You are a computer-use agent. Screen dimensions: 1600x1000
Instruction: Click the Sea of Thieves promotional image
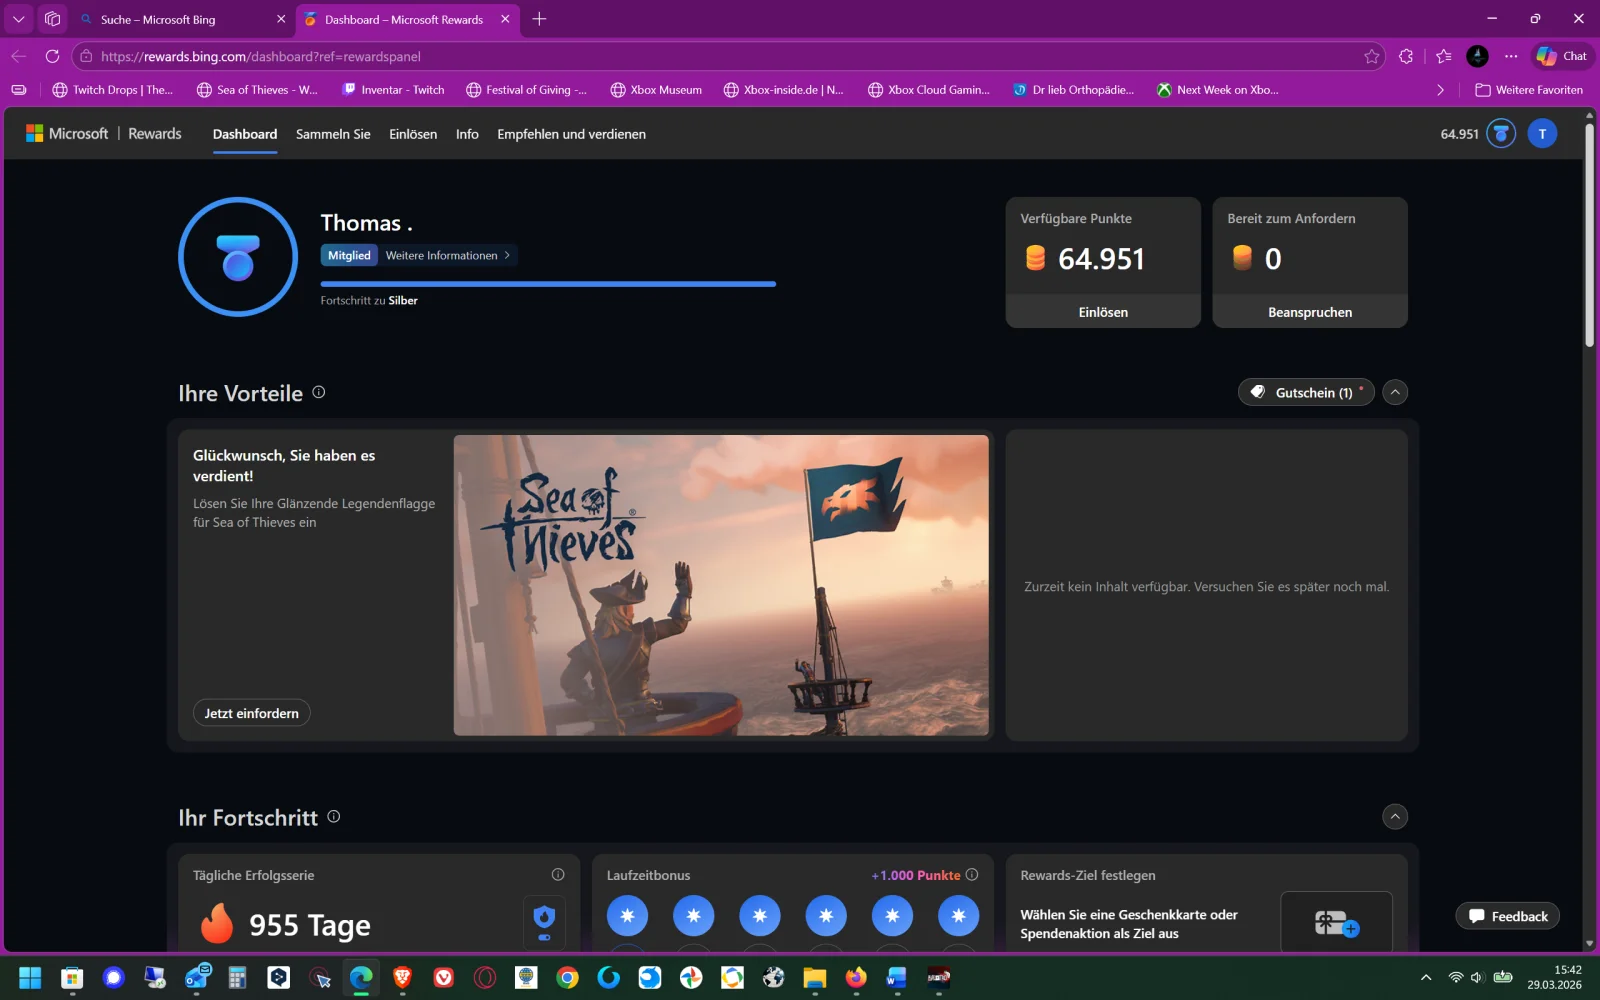(721, 585)
